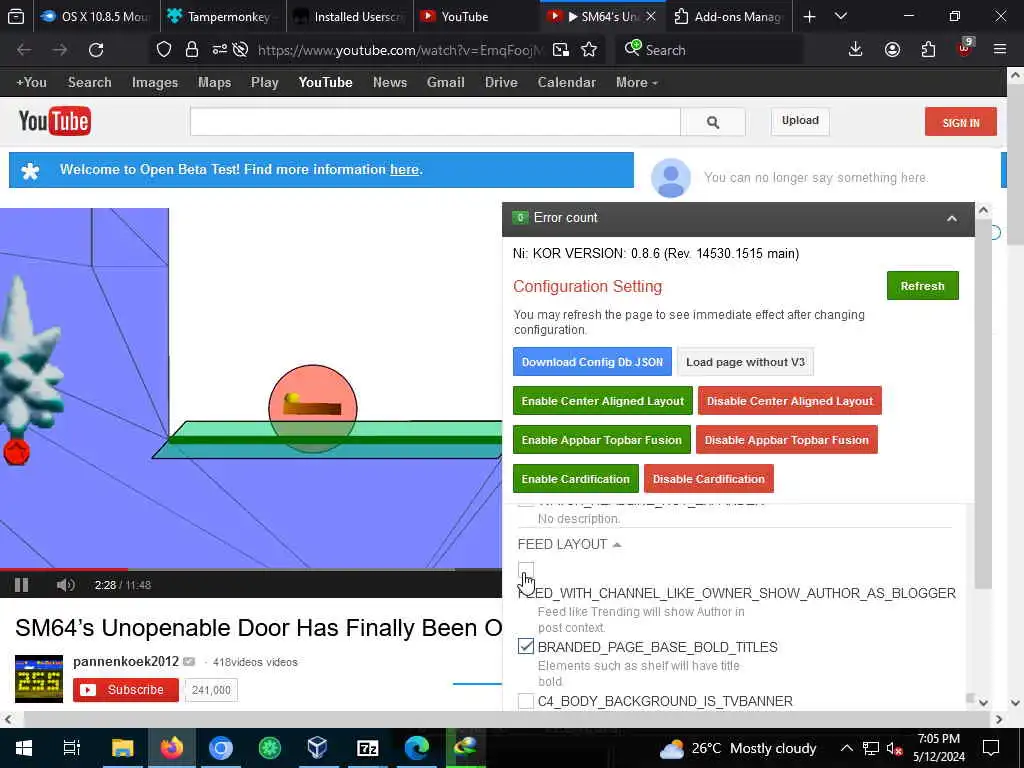Click the site security padlock icon
The height and width of the screenshot is (768, 1024).
point(191,50)
